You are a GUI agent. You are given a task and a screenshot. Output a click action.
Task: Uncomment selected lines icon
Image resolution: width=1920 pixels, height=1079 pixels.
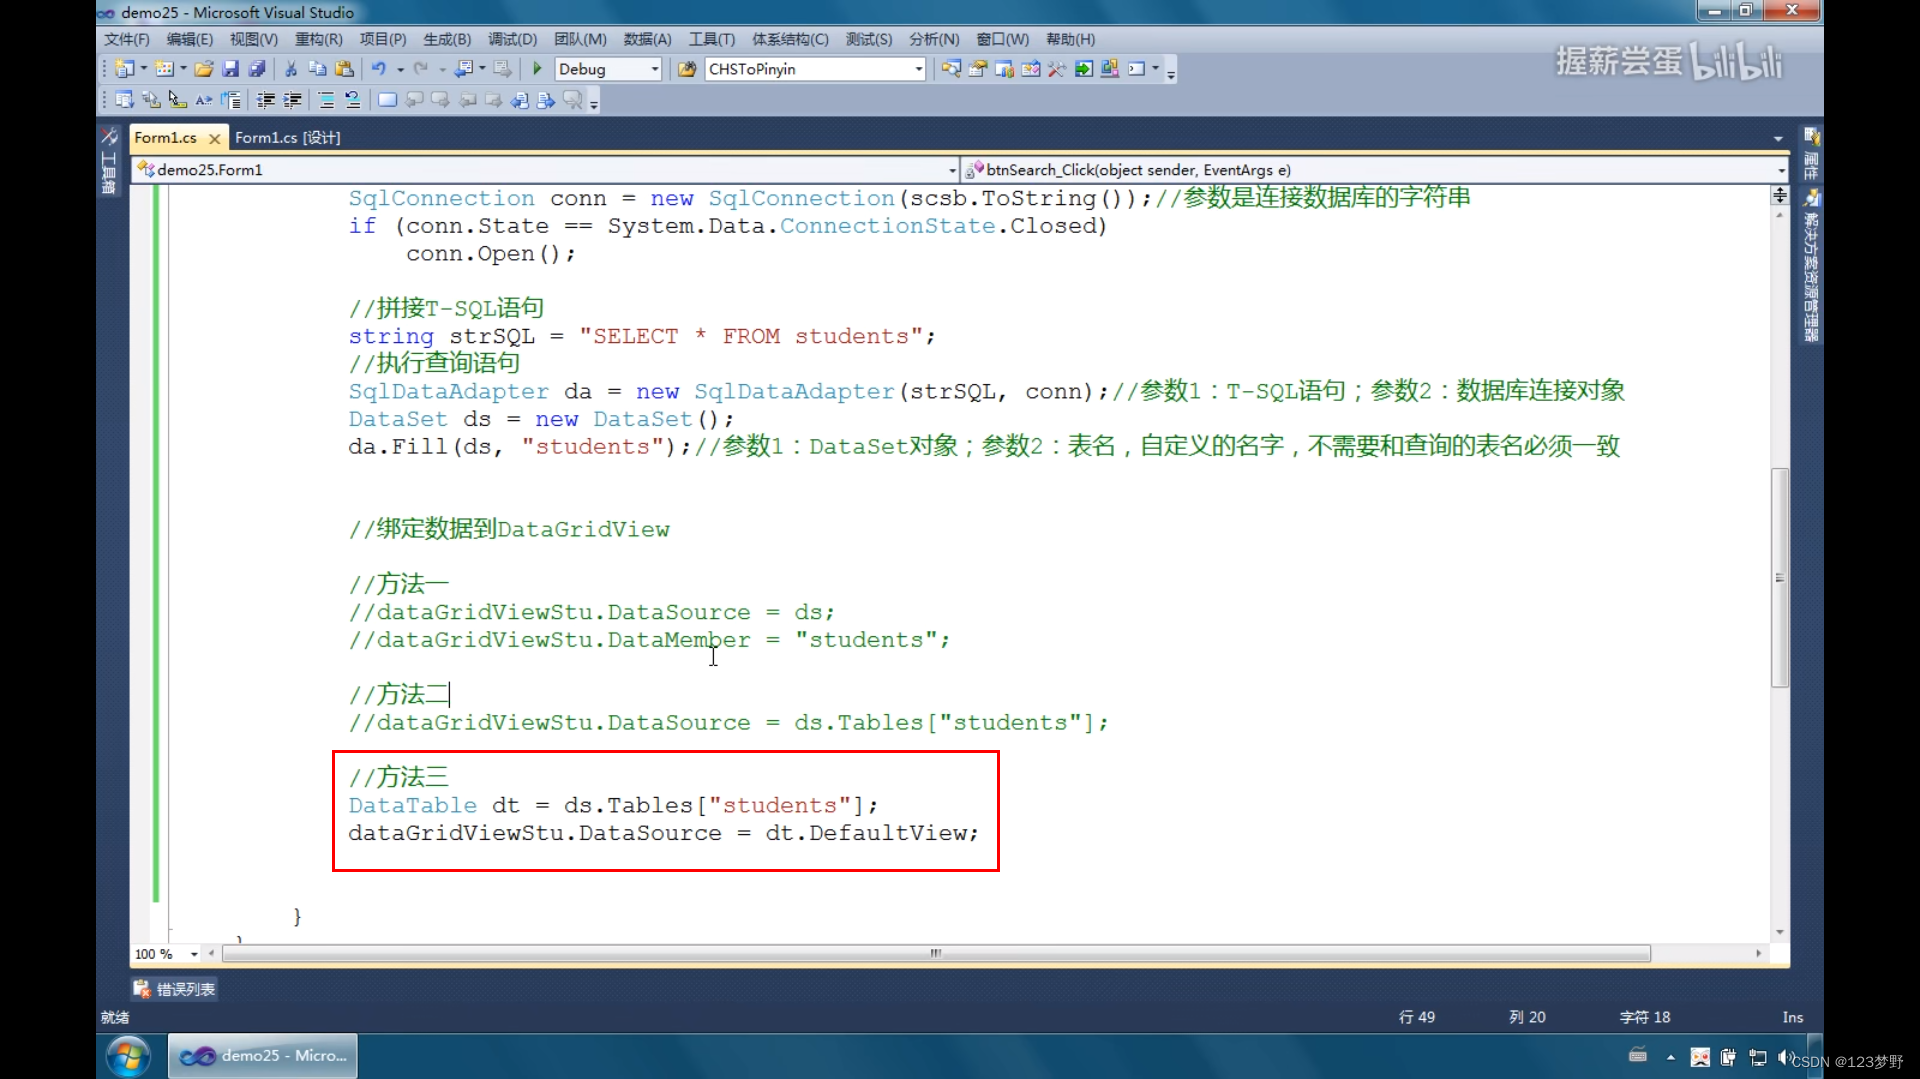point(353,100)
